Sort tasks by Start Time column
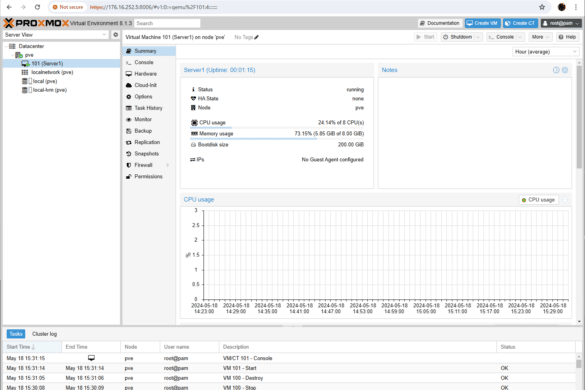 [32, 347]
